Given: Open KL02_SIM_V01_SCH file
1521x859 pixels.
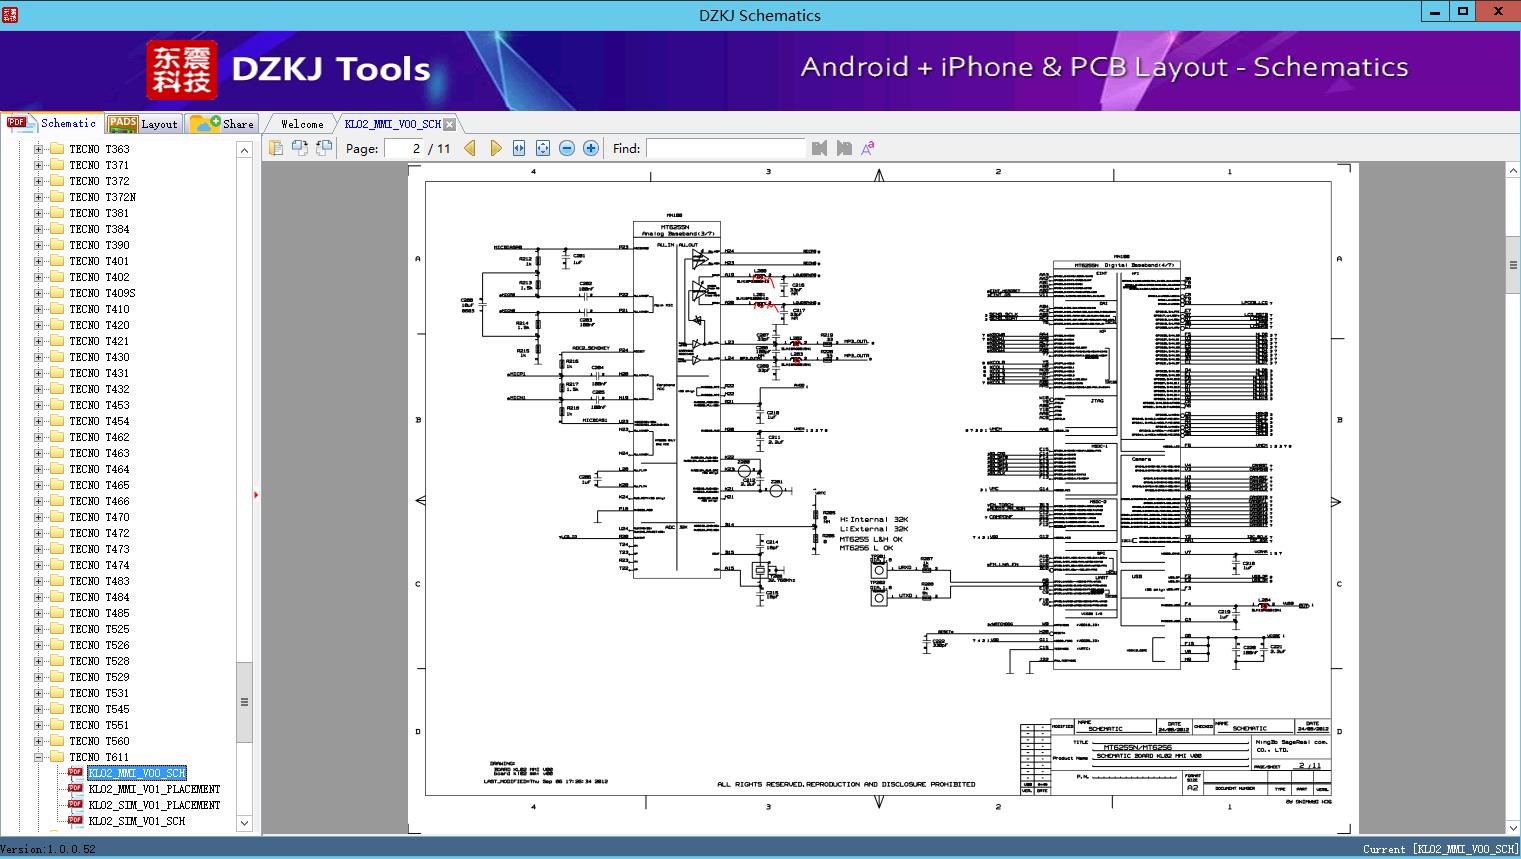Looking at the screenshot, I should pos(137,821).
